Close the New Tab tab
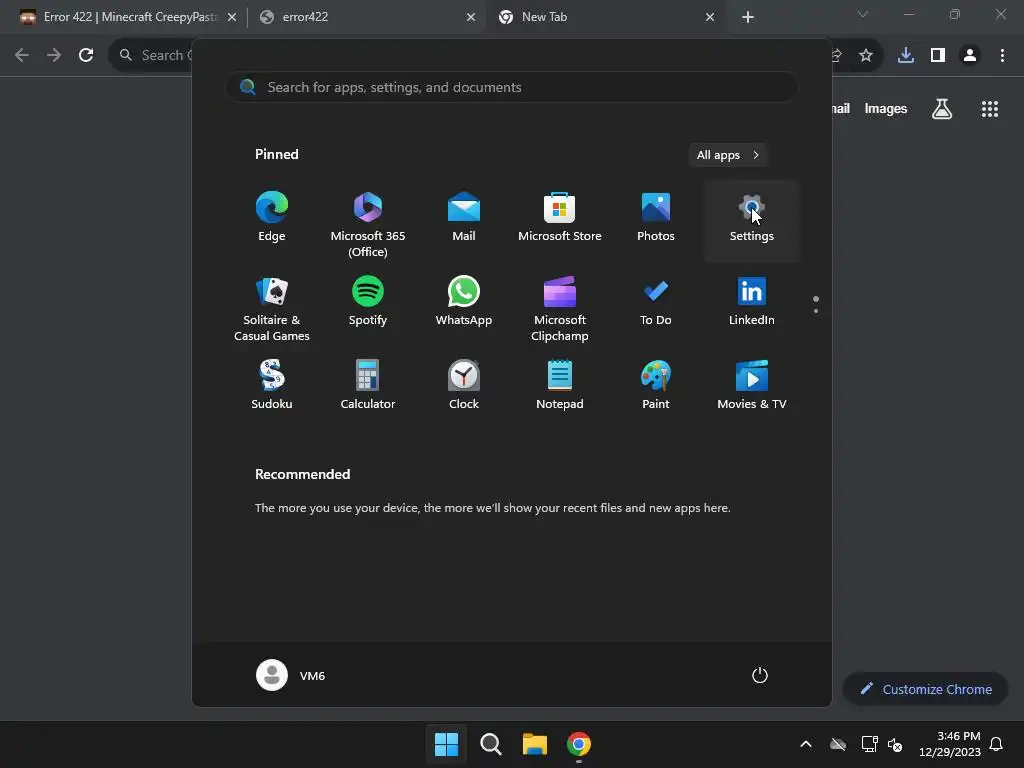Screen dimensions: 1024x768 click(710, 17)
